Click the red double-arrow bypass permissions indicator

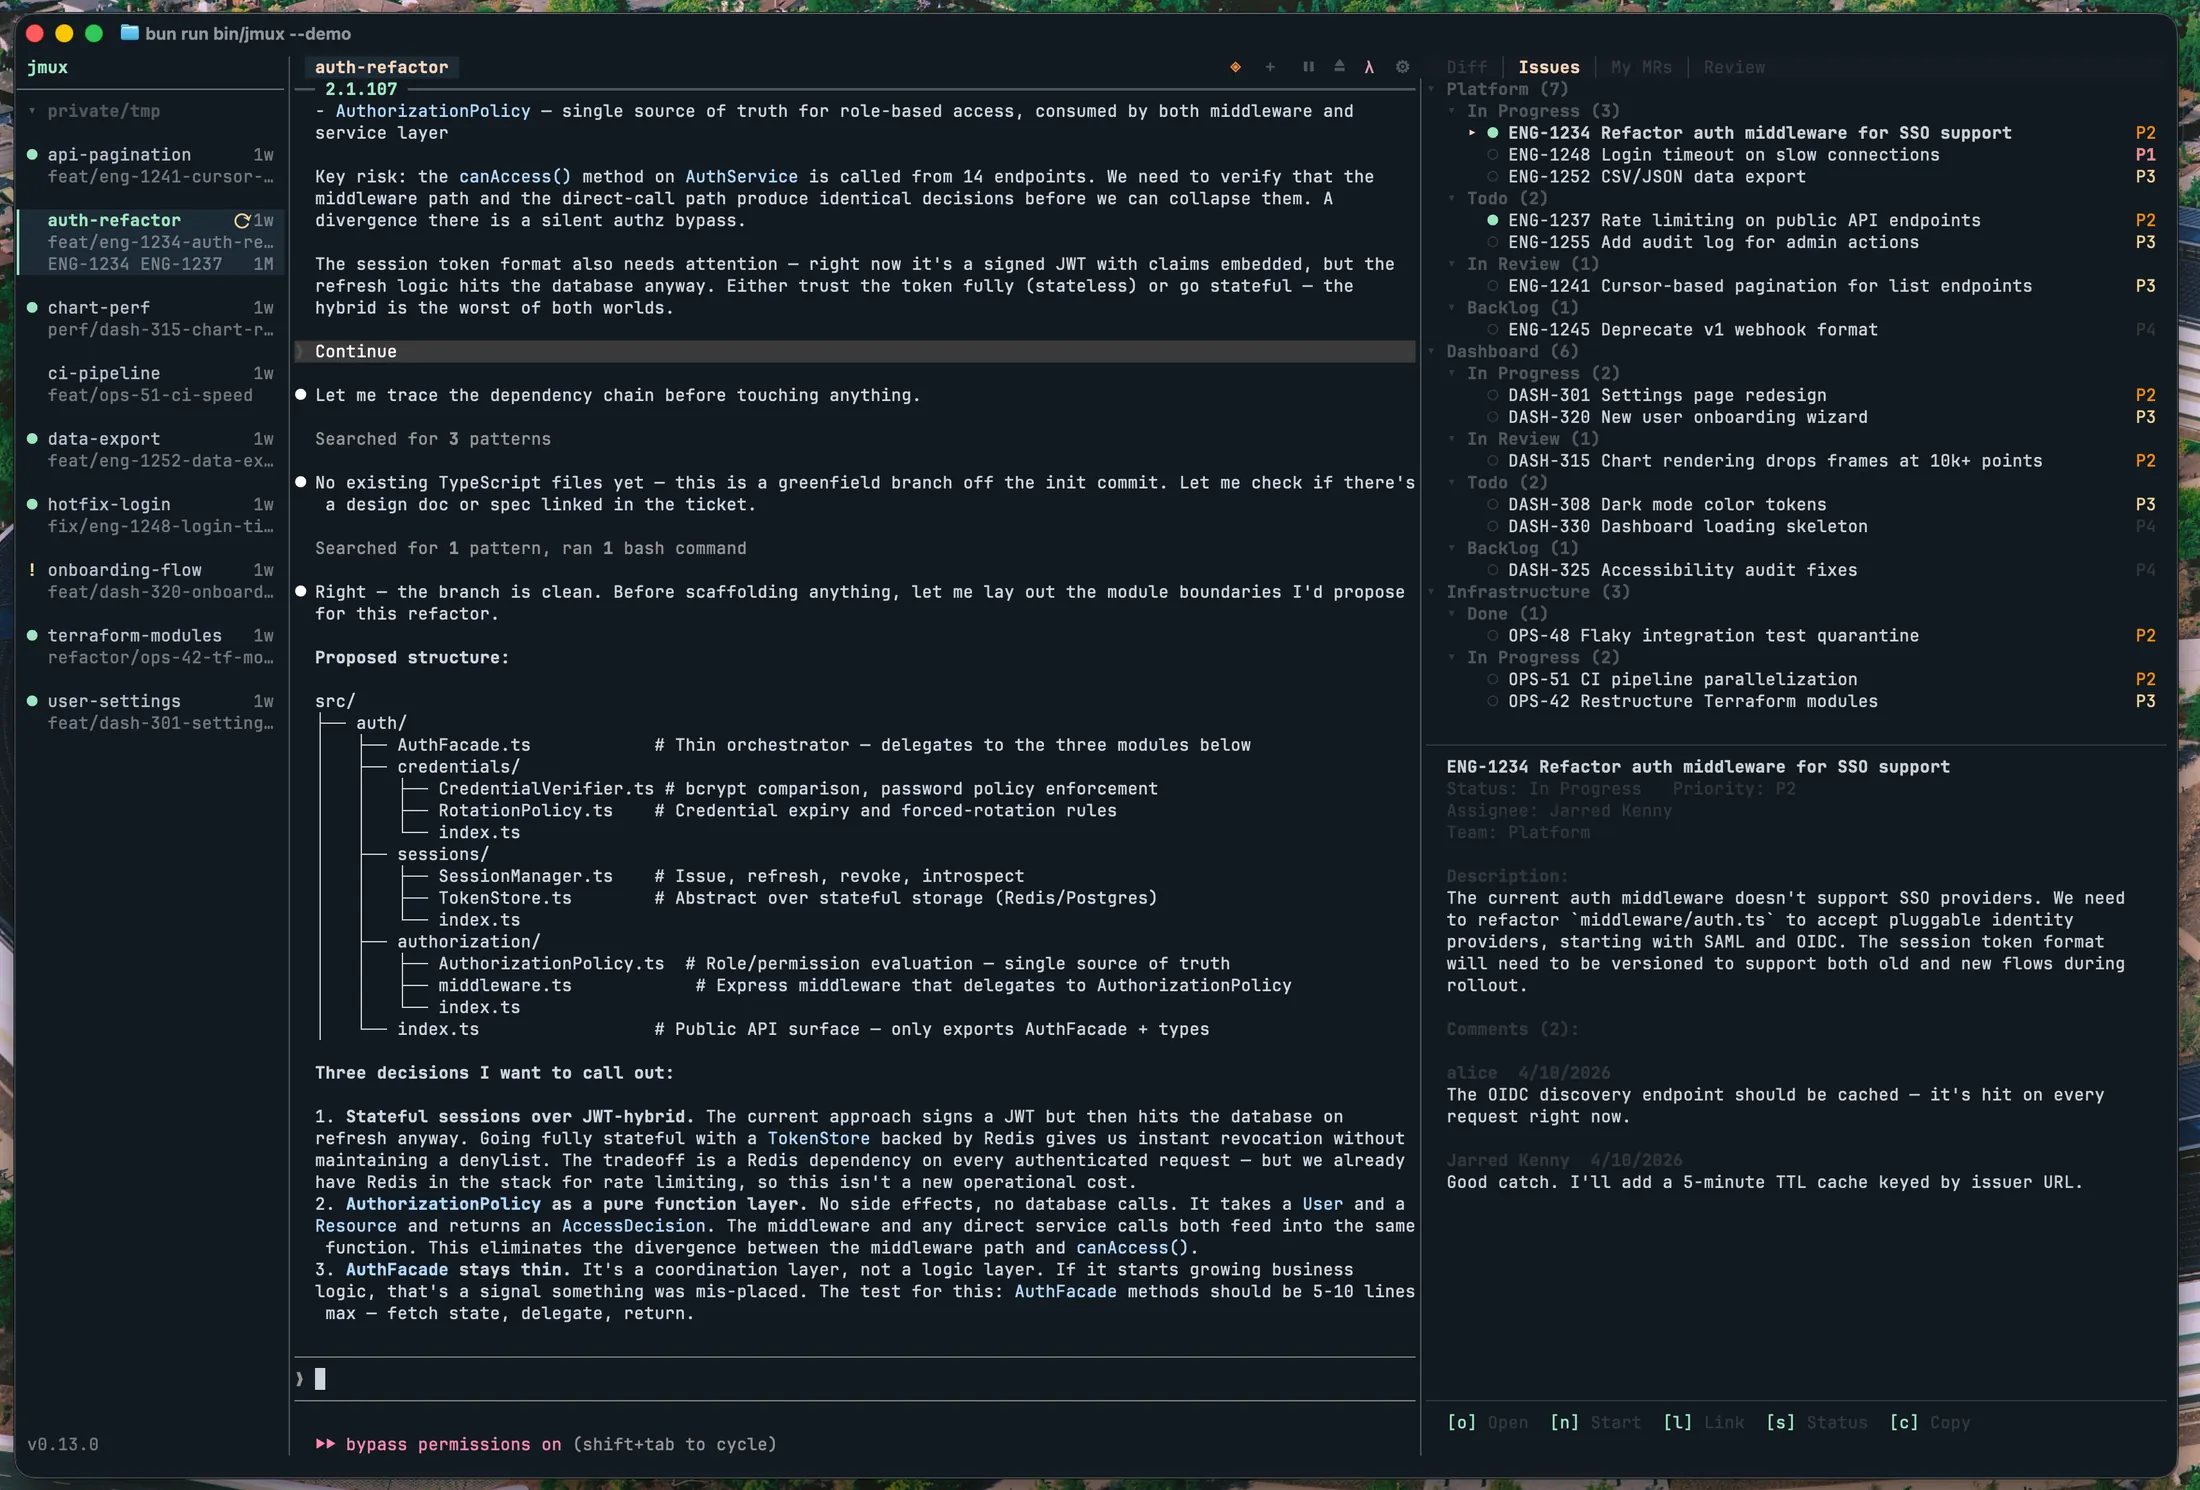[325, 1444]
